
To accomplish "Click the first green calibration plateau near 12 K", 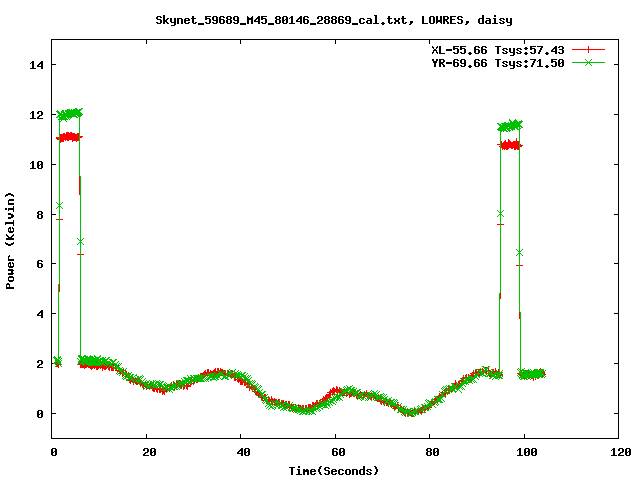I will tap(69, 114).
